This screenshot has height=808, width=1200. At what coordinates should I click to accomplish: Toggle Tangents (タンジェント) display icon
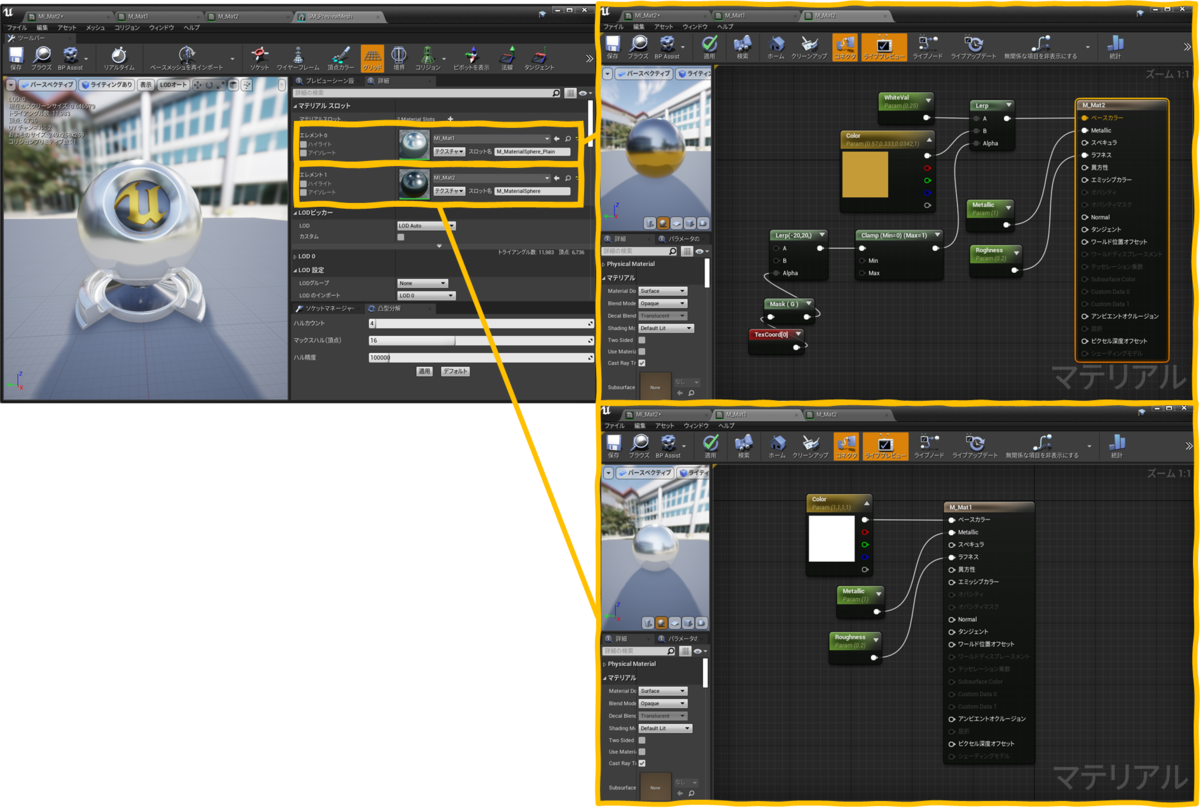coord(539,58)
